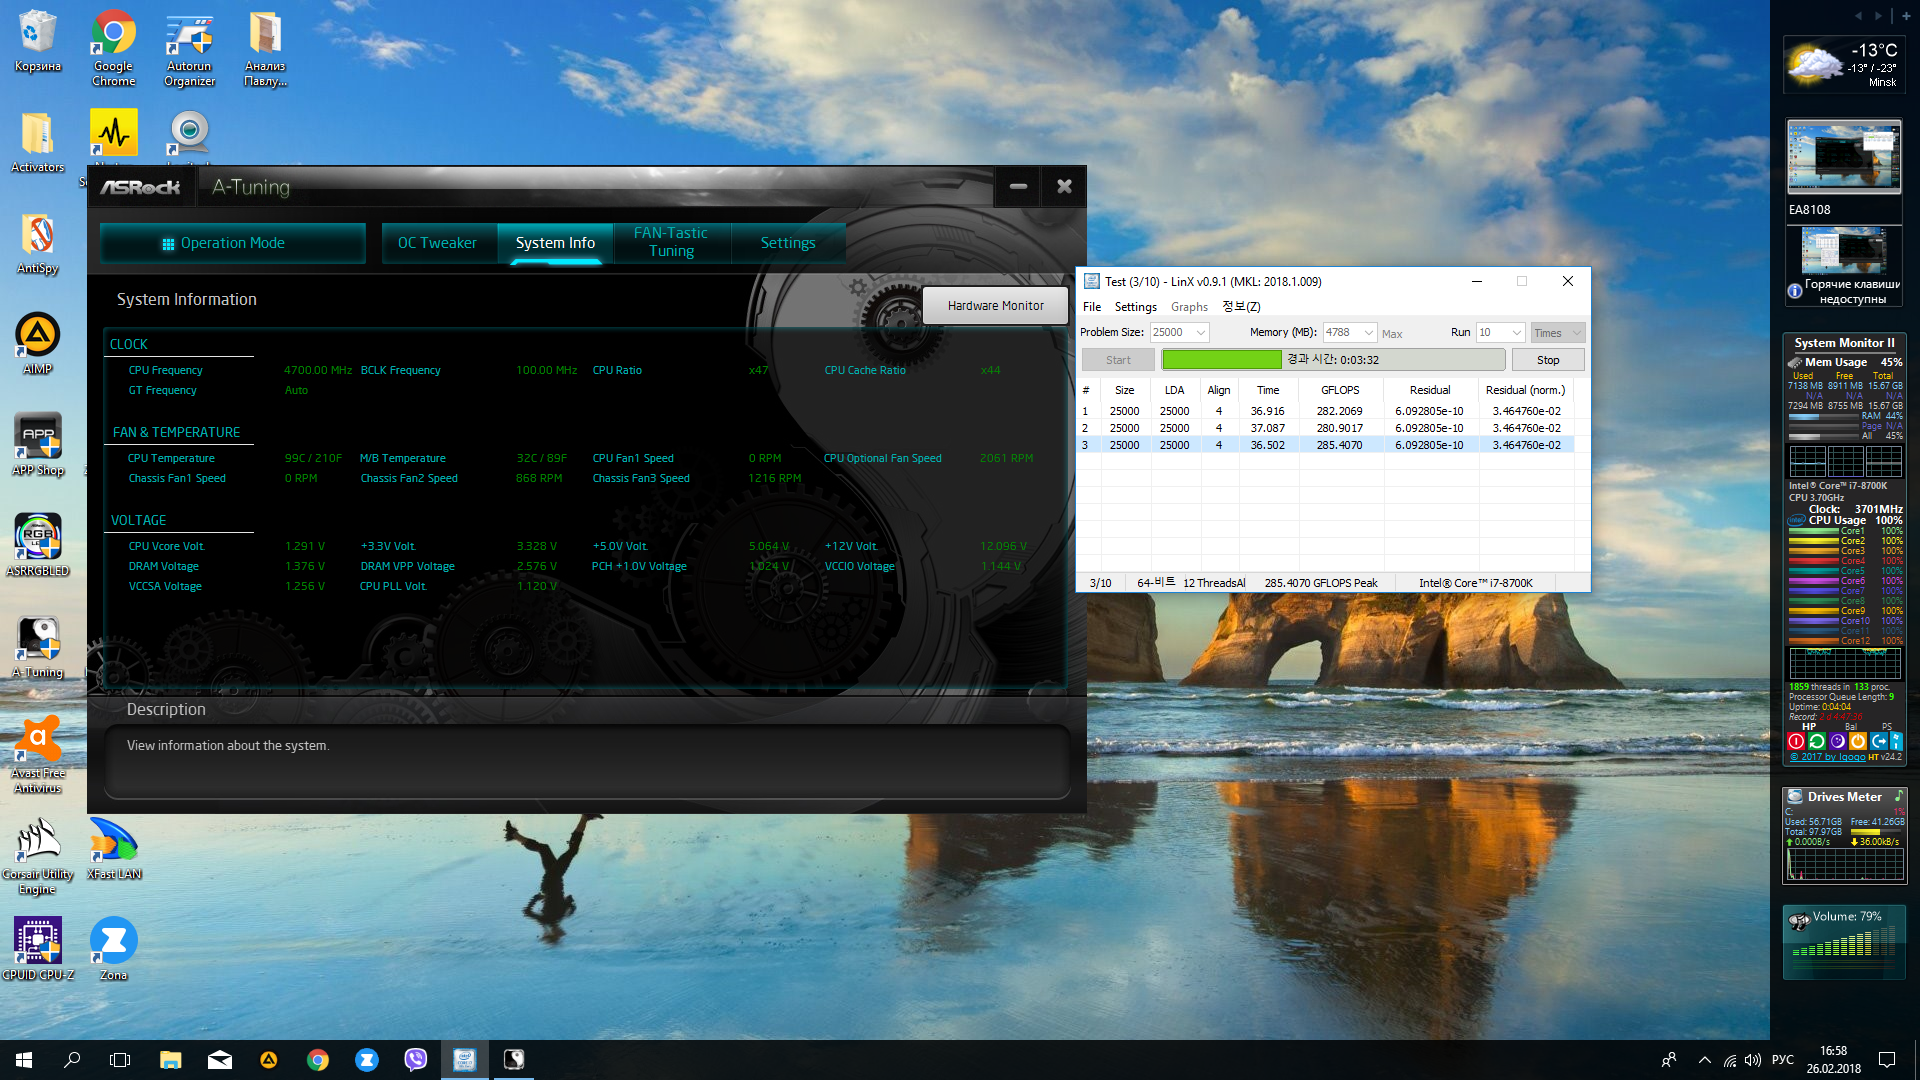Open the Settings menu in LinX
Screen dimensions: 1920x1080
coord(1135,307)
